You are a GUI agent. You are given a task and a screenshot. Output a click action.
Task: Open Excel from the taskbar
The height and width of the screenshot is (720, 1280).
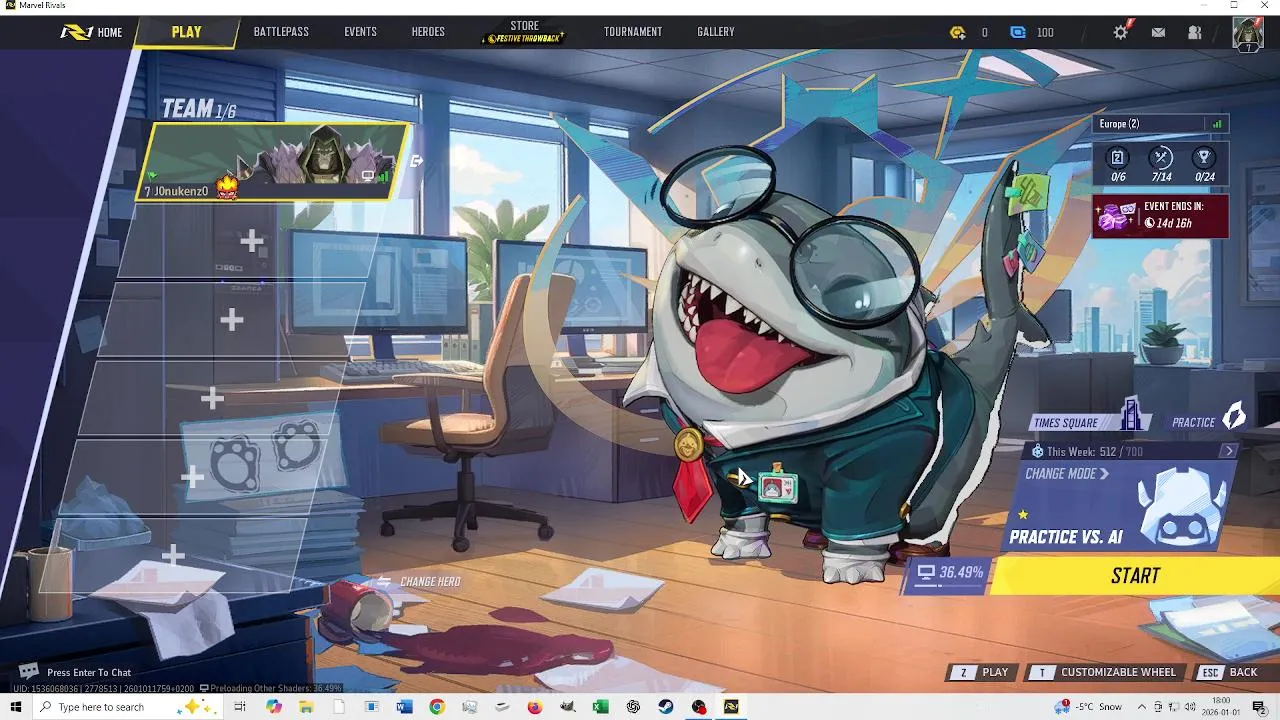point(600,707)
